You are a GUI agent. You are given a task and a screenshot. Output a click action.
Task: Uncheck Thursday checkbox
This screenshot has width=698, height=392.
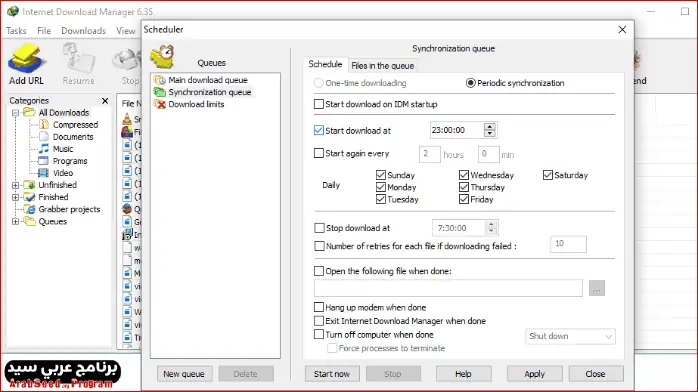(x=464, y=187)
